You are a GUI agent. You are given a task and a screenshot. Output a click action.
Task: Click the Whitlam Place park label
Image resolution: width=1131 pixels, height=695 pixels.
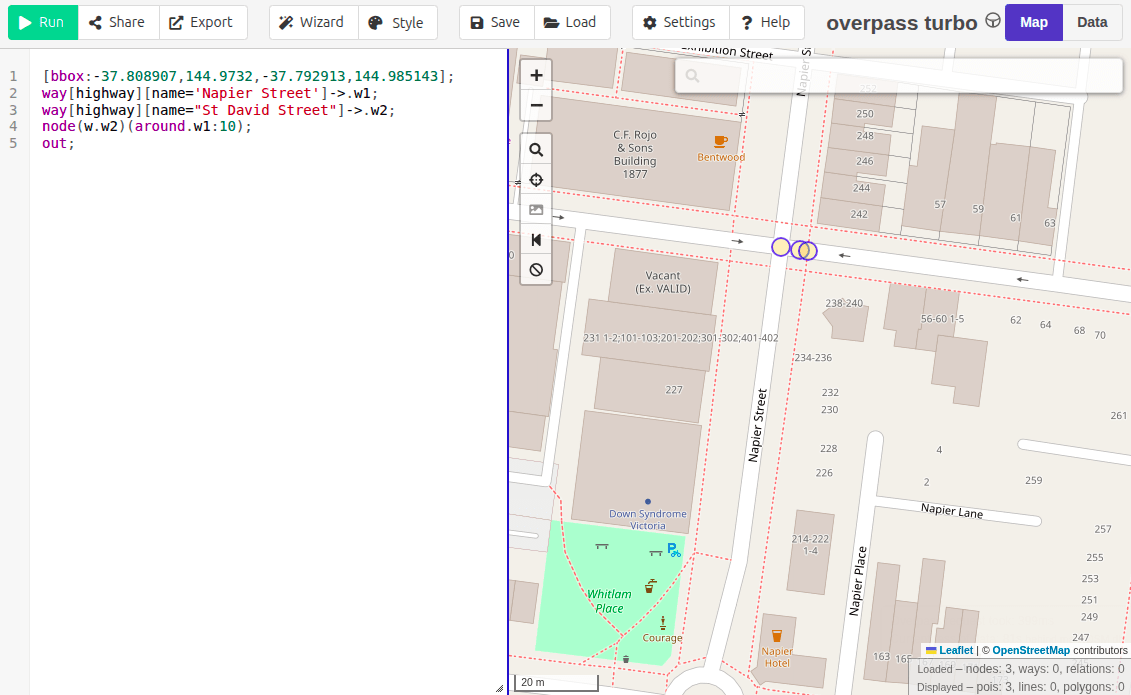tap(609, 601)
